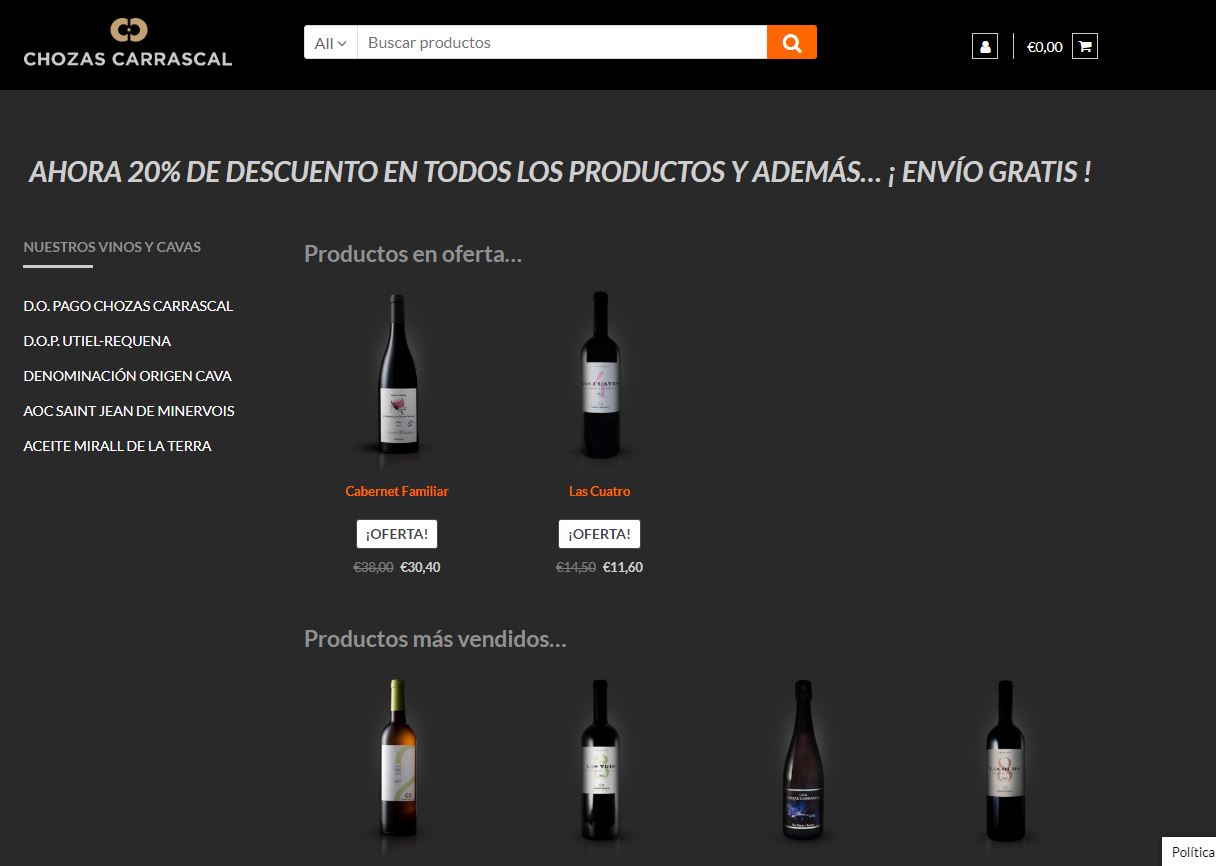Open the user account icon

click(x=985, y=46)
